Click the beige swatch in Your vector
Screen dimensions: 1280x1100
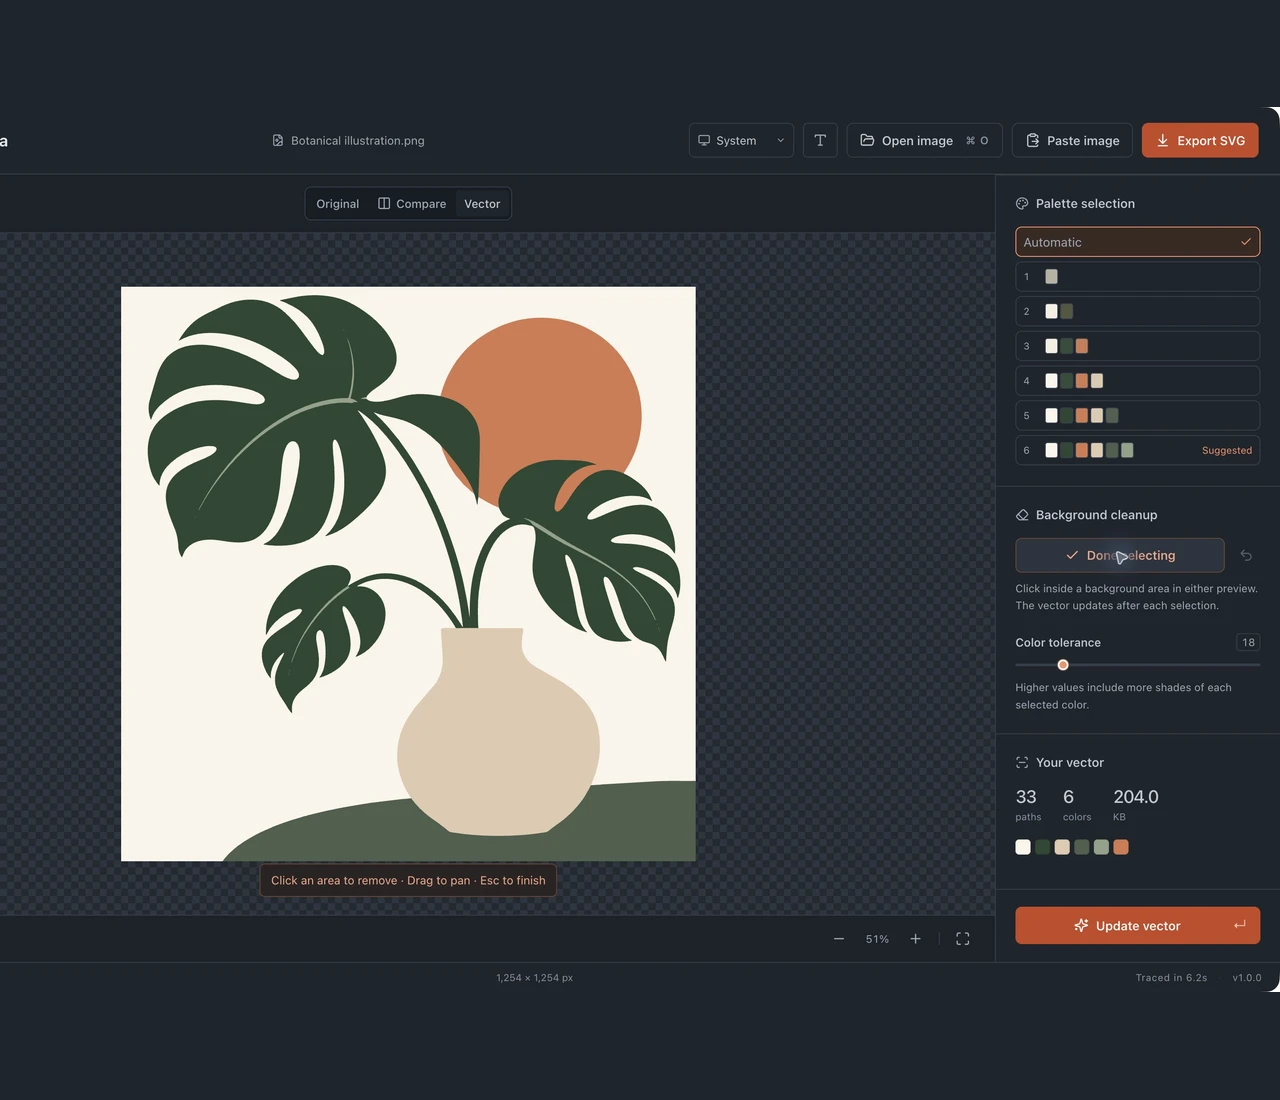1062,847
